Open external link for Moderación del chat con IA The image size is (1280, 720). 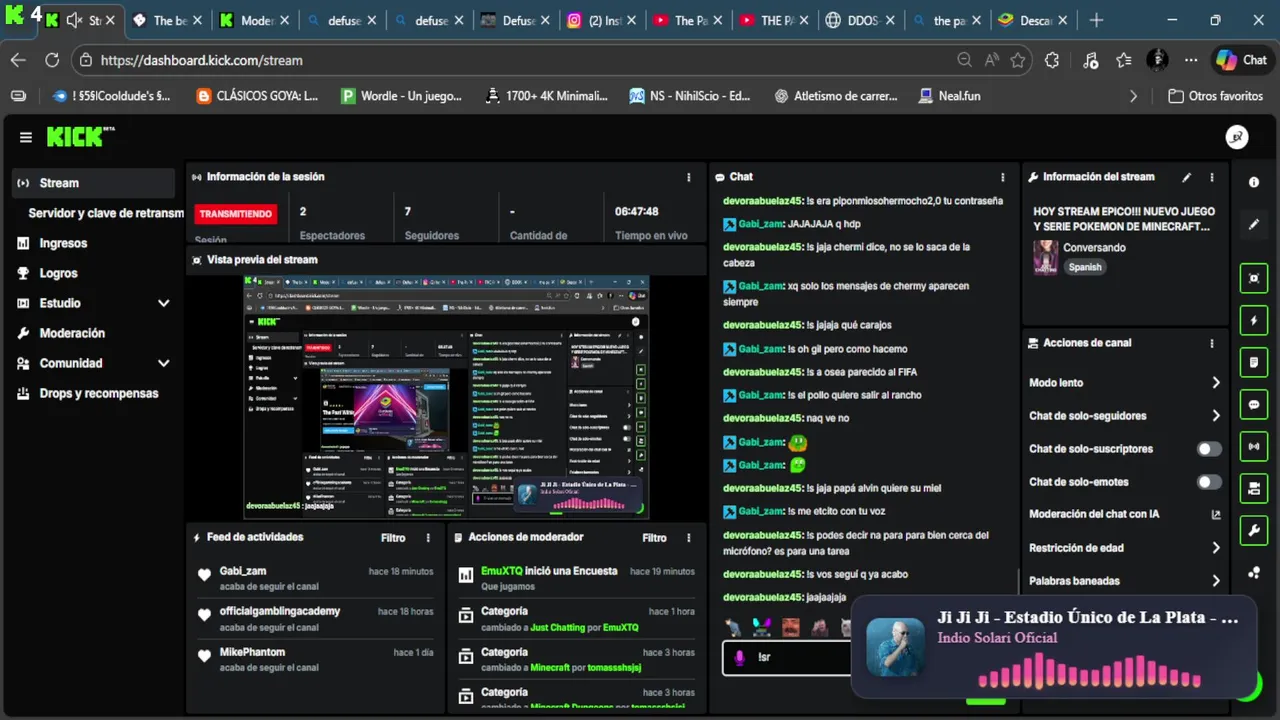(1216, 515)
